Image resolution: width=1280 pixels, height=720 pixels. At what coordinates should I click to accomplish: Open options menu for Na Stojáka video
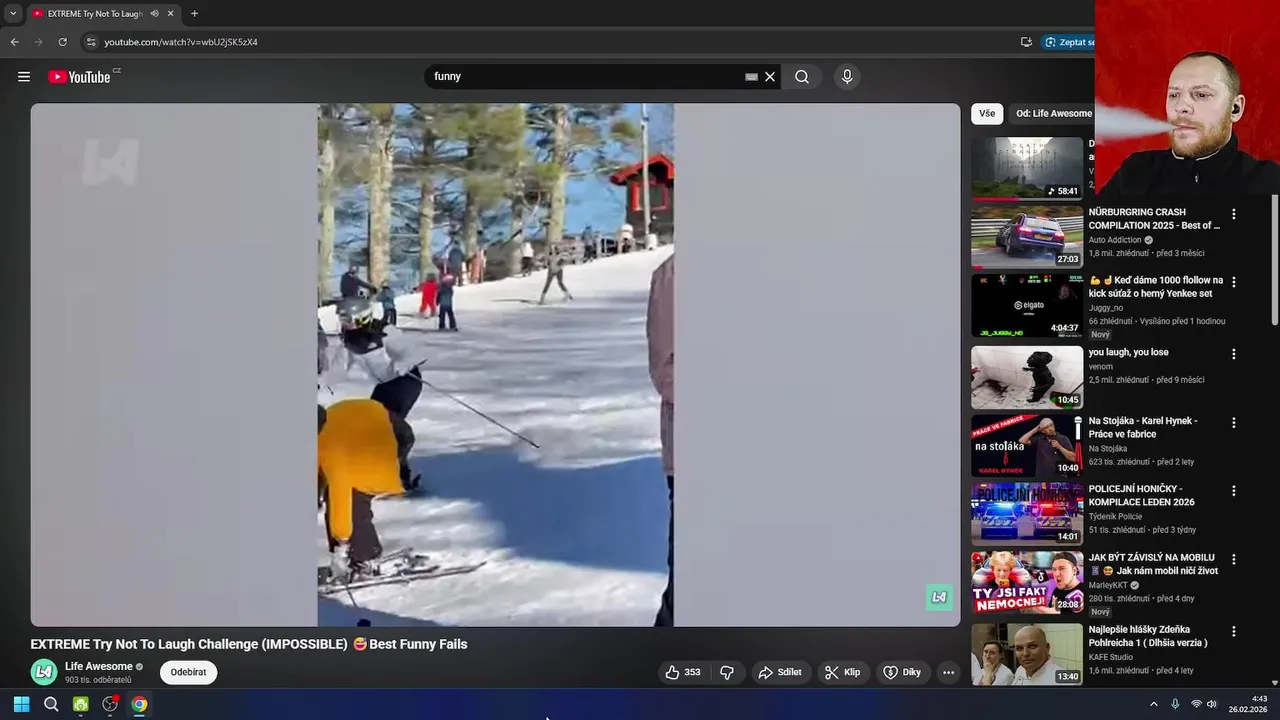coord(1233,423)
